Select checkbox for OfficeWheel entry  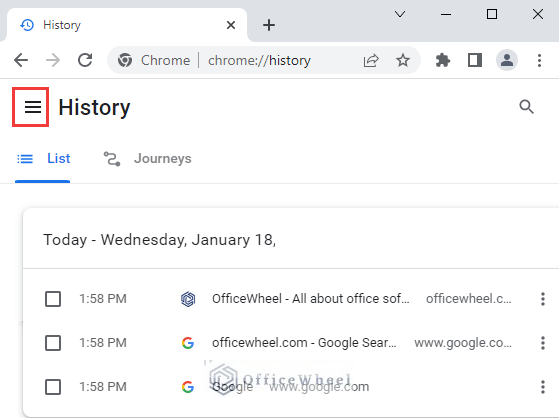pos(53,299)
